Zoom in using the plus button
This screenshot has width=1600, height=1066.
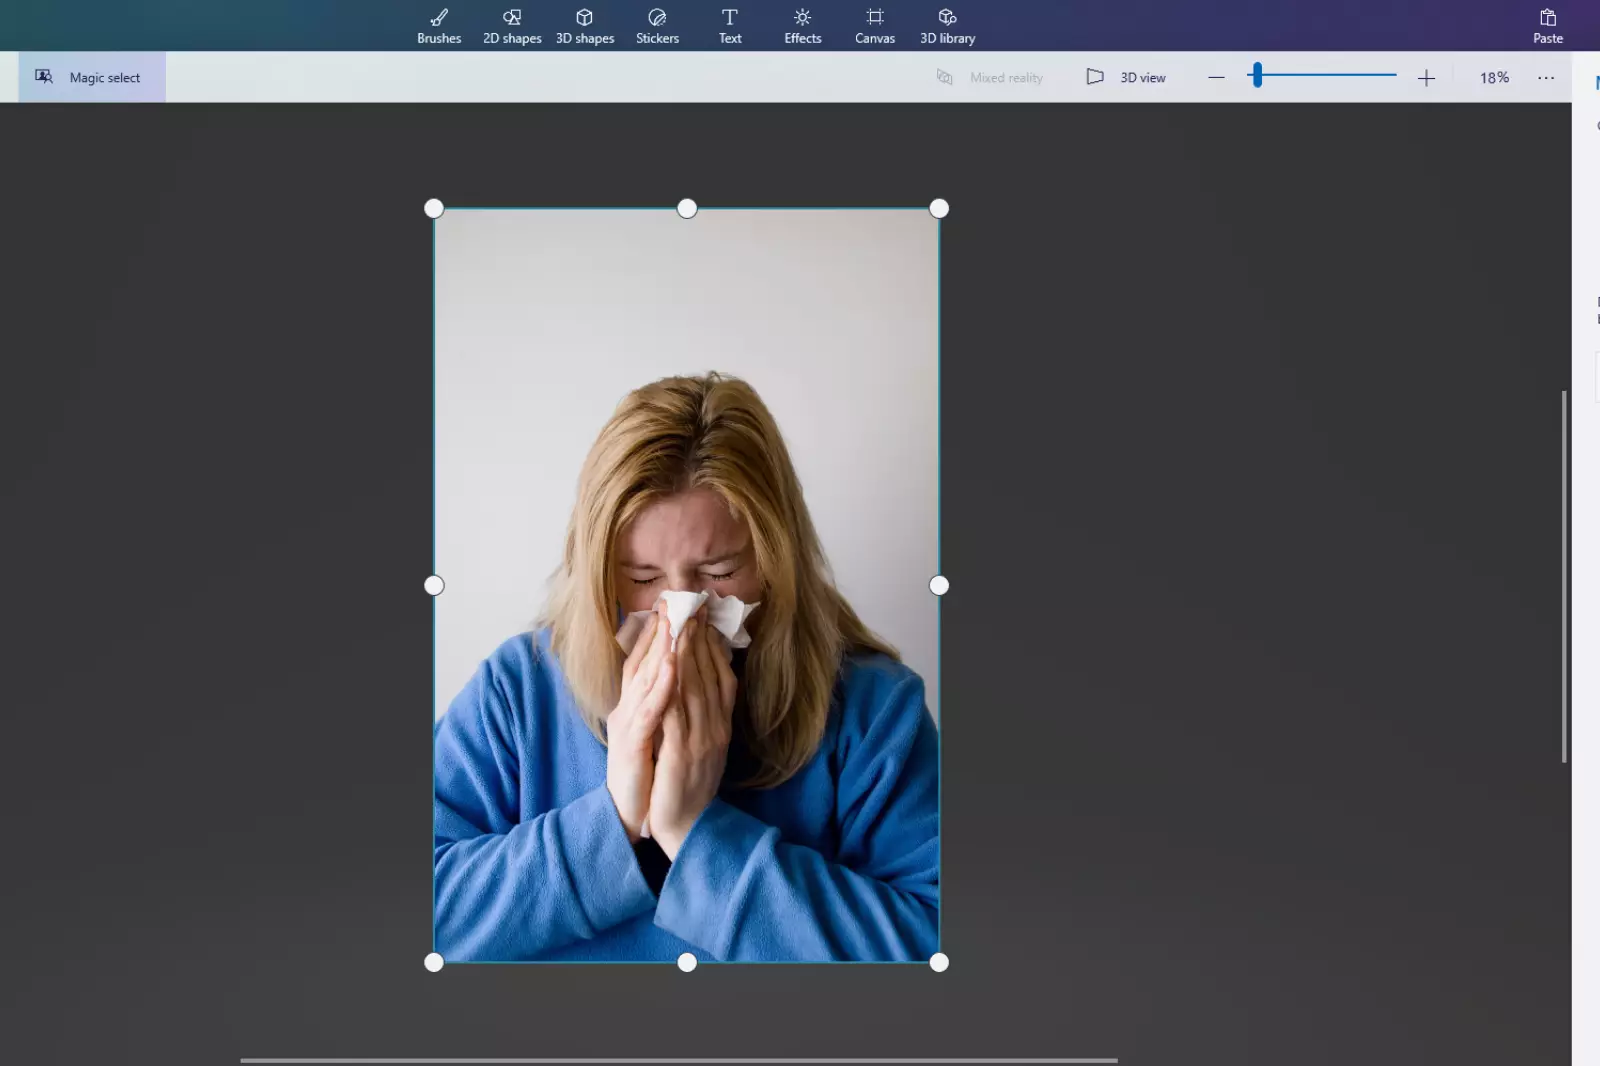point(1426,77)
